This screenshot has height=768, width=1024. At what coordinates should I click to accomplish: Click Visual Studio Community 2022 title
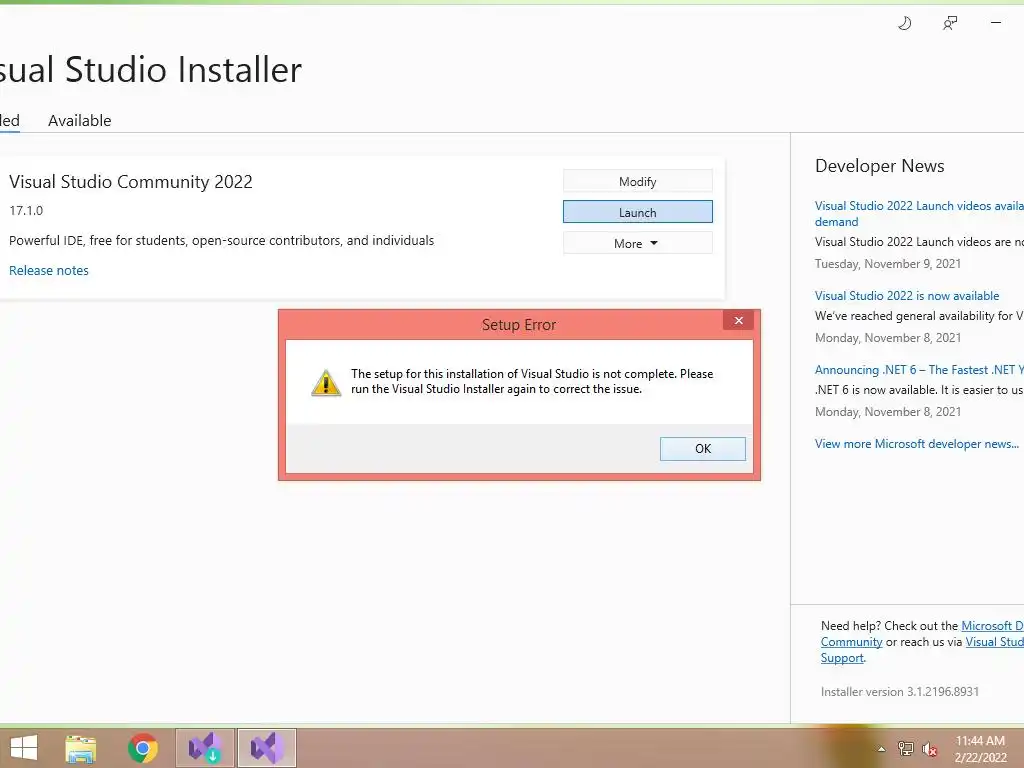pyautogui.click(x=131, y=182)
